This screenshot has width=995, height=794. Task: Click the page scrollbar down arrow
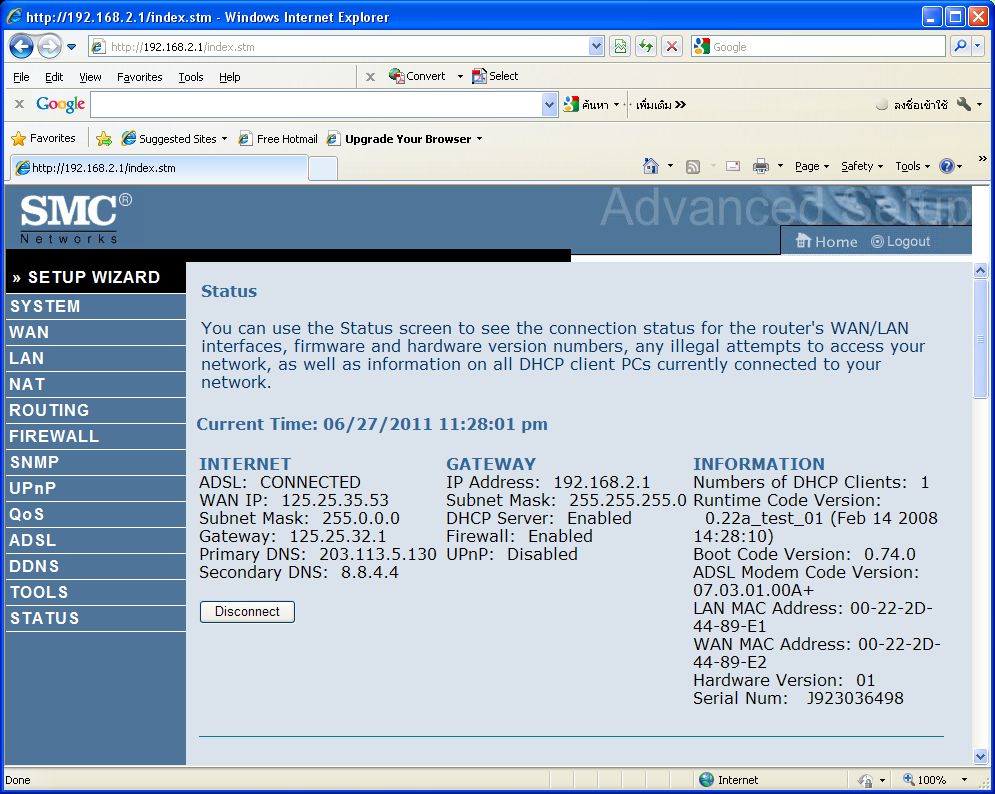(x=980, y=756)
